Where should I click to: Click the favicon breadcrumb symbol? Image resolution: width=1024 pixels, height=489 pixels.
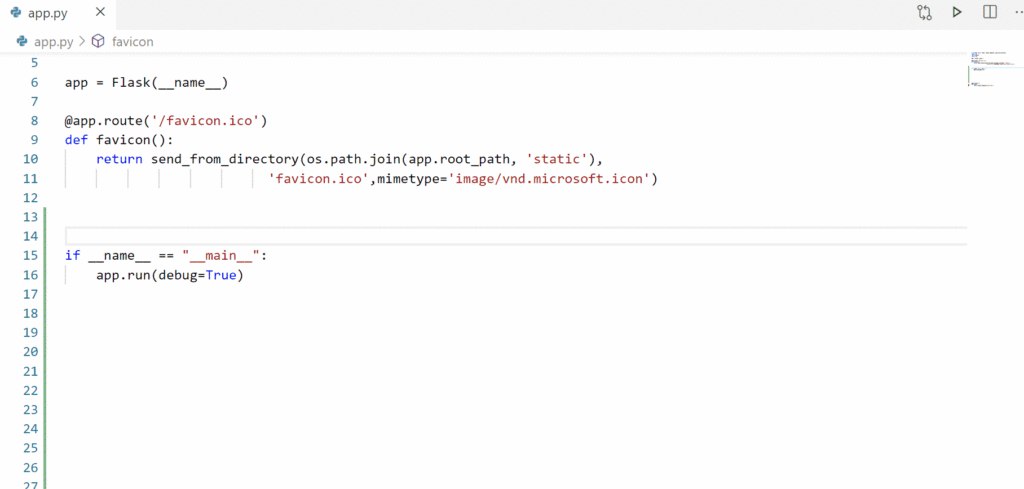click(x=133, y=42)
